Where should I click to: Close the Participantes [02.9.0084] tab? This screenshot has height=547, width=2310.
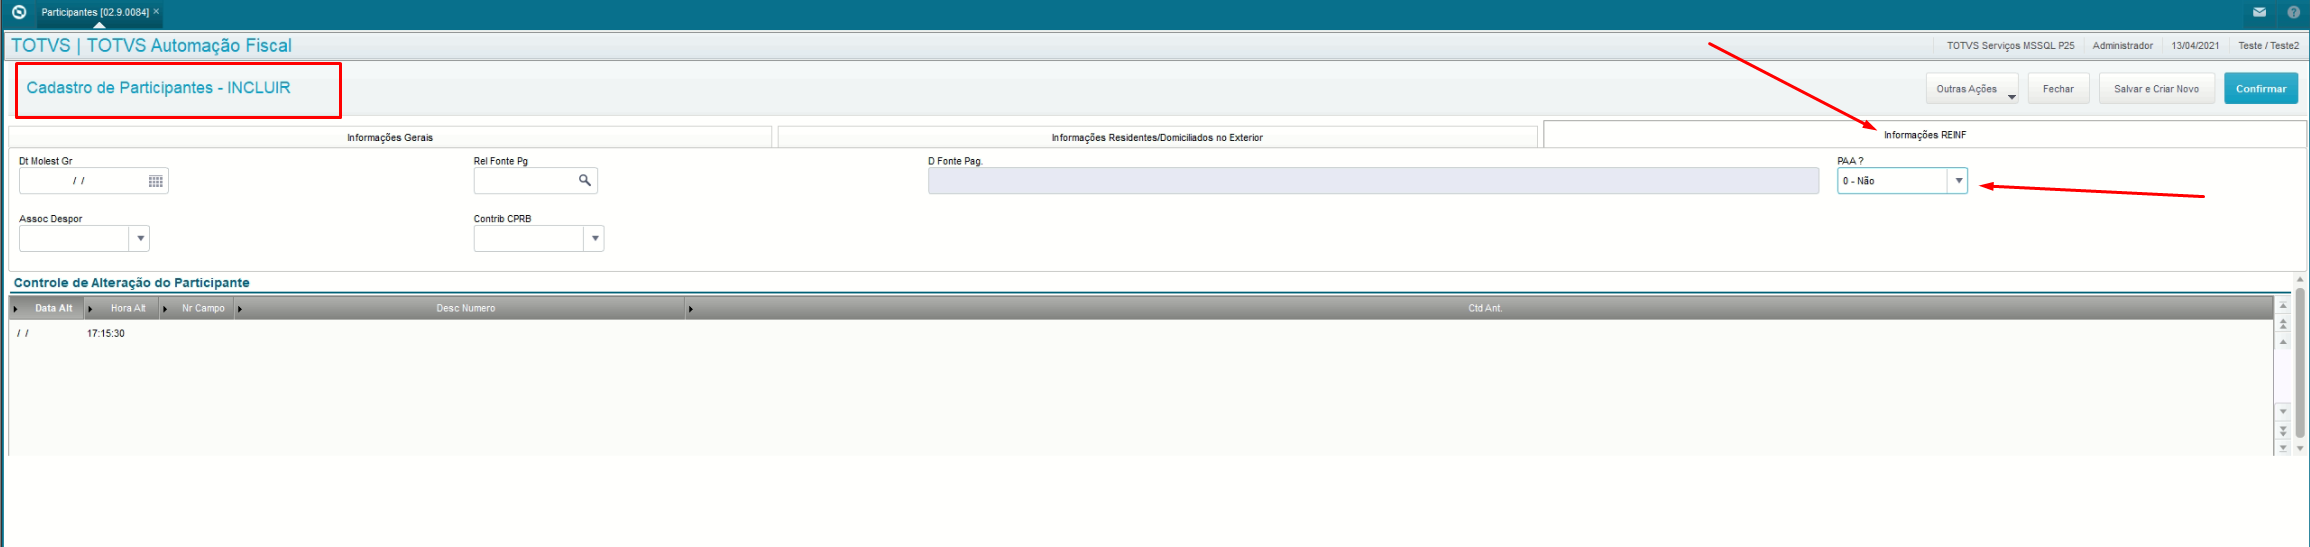(x=156, y=12)
